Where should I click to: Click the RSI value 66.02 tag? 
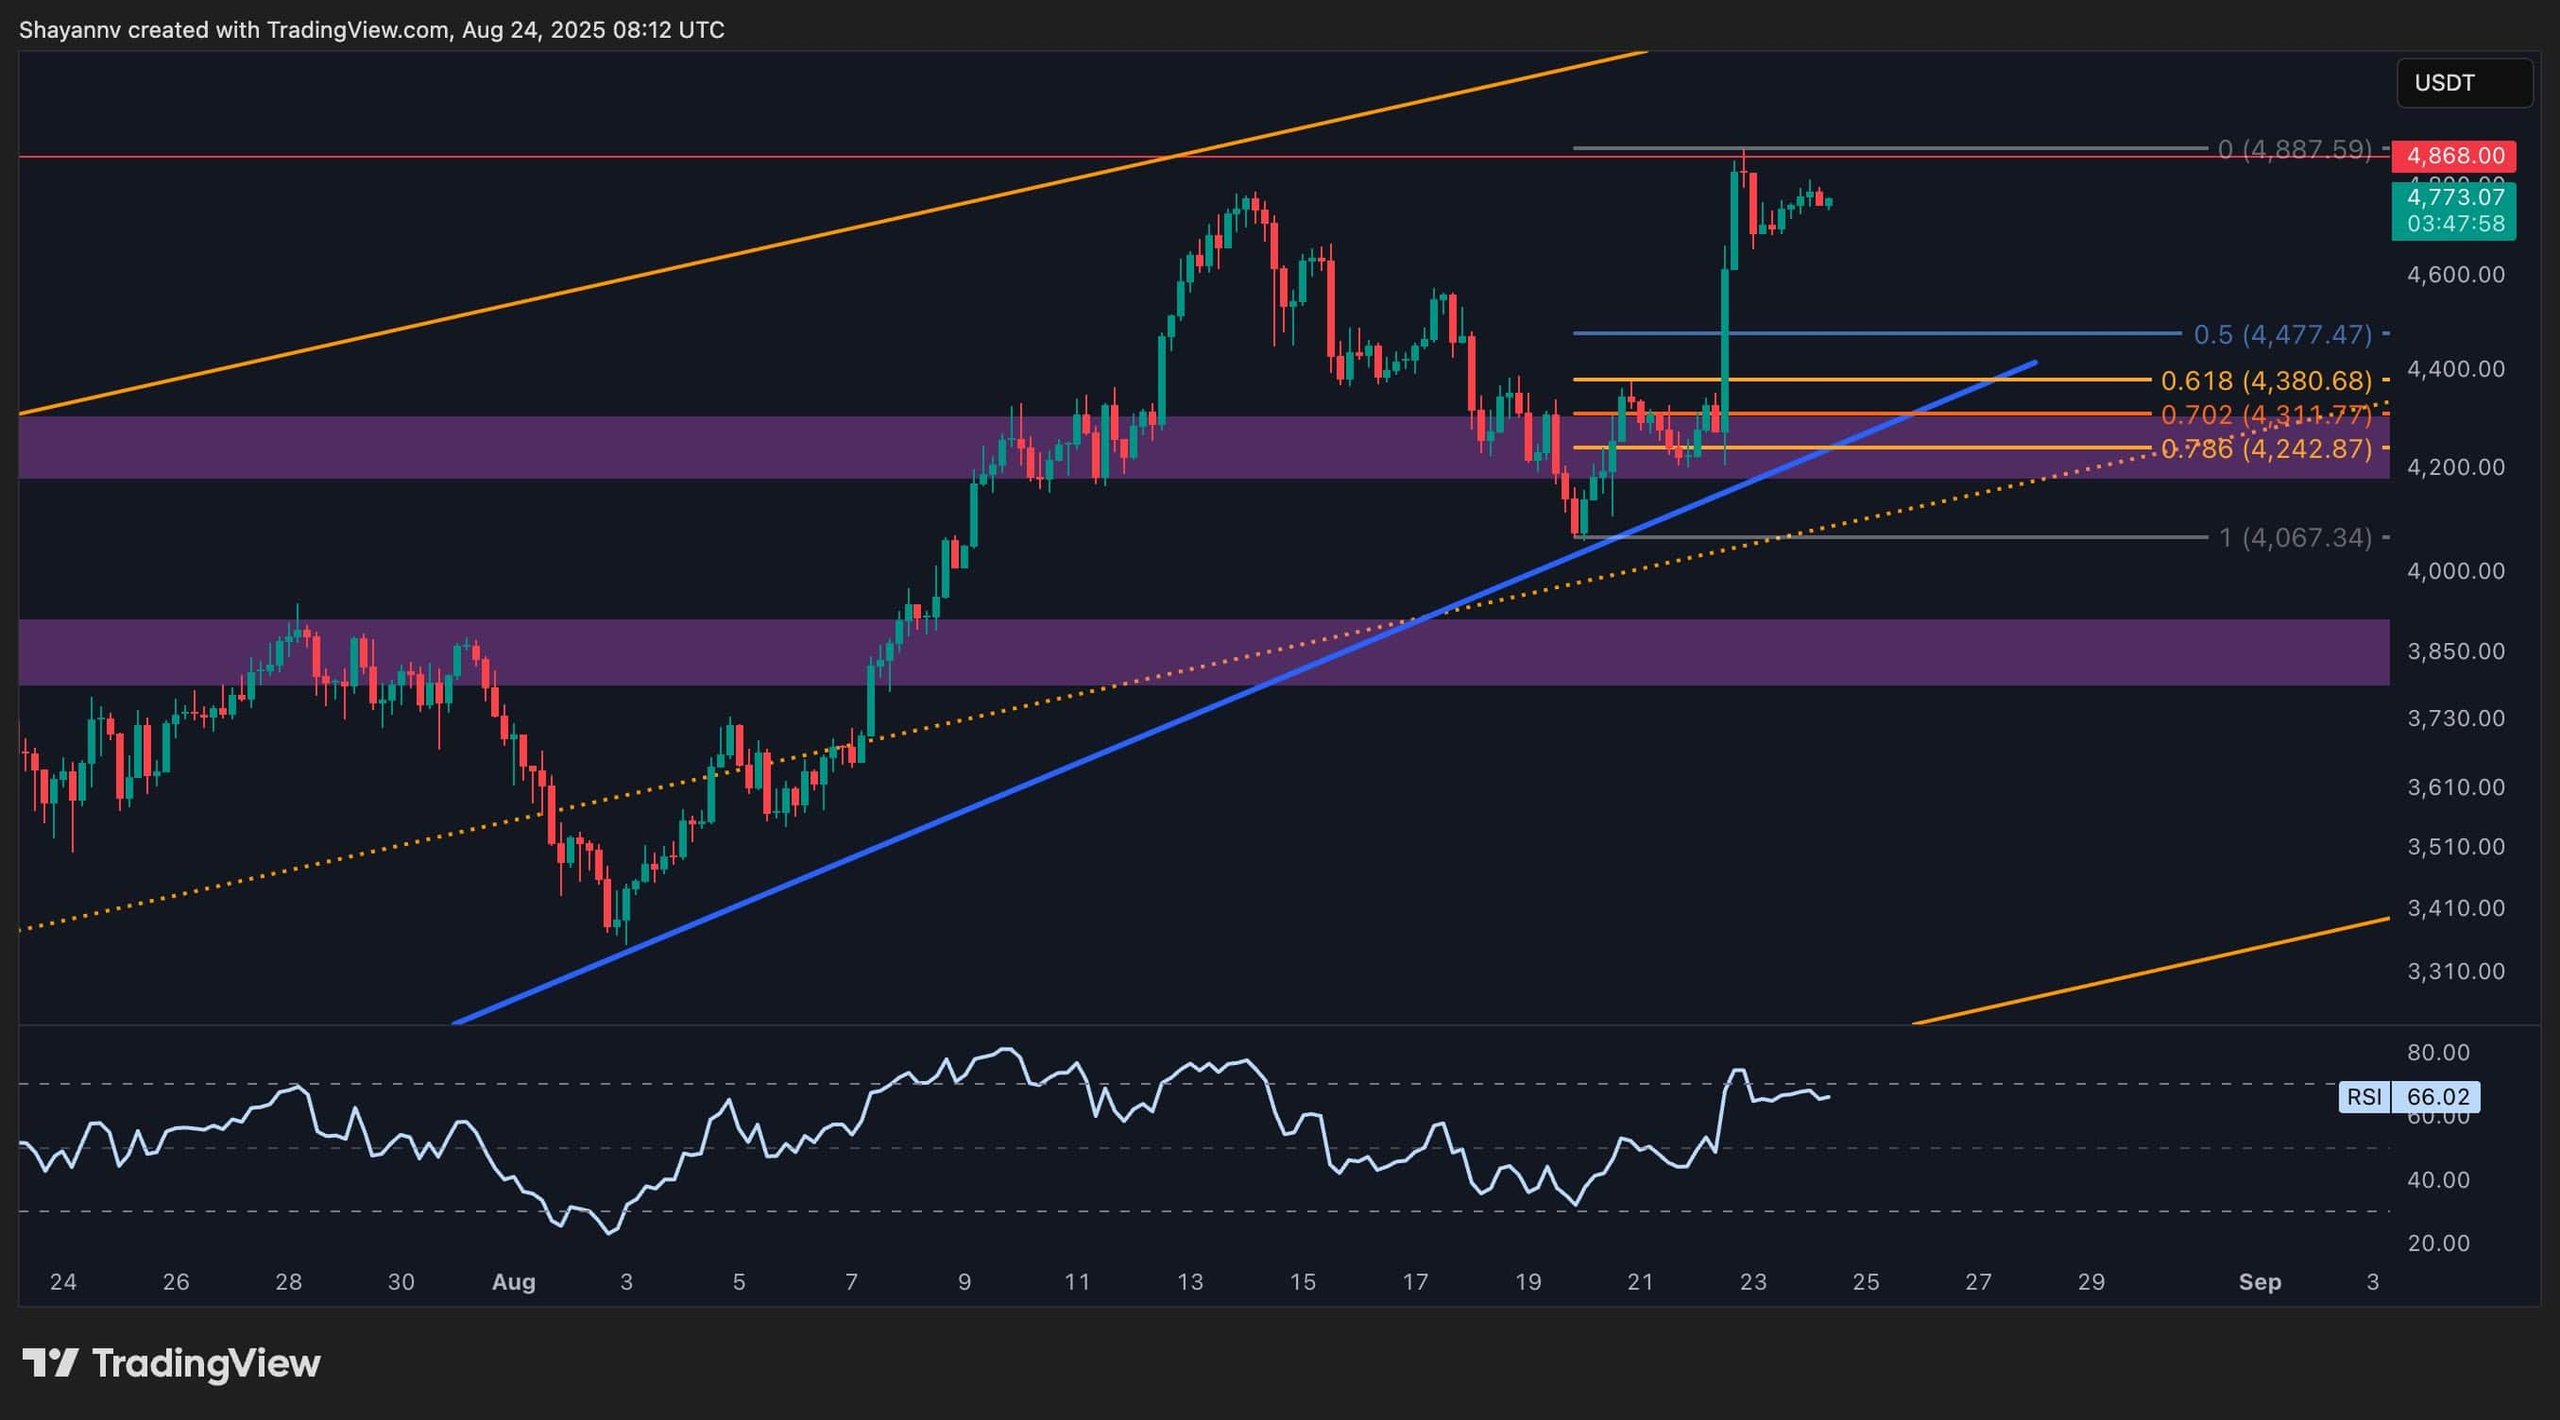coord(2437,1097)
